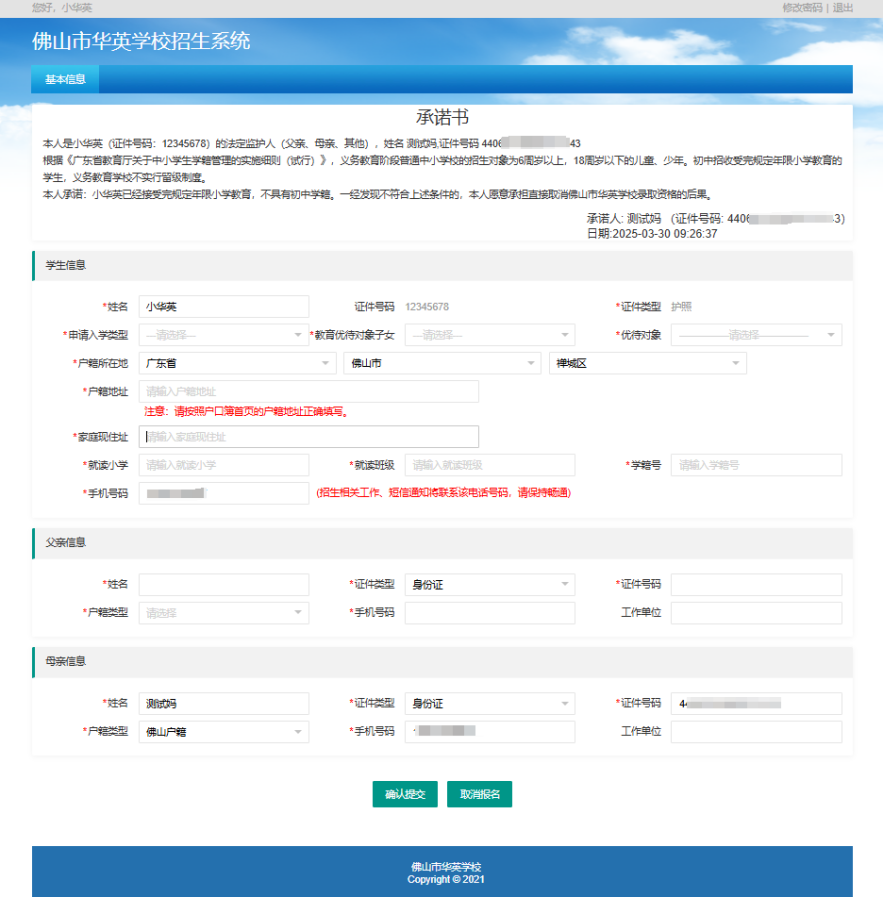Viewport: 884px width, 898px height.
Task: Open the 佛山市 city dropdown
Action: [442, 363]
